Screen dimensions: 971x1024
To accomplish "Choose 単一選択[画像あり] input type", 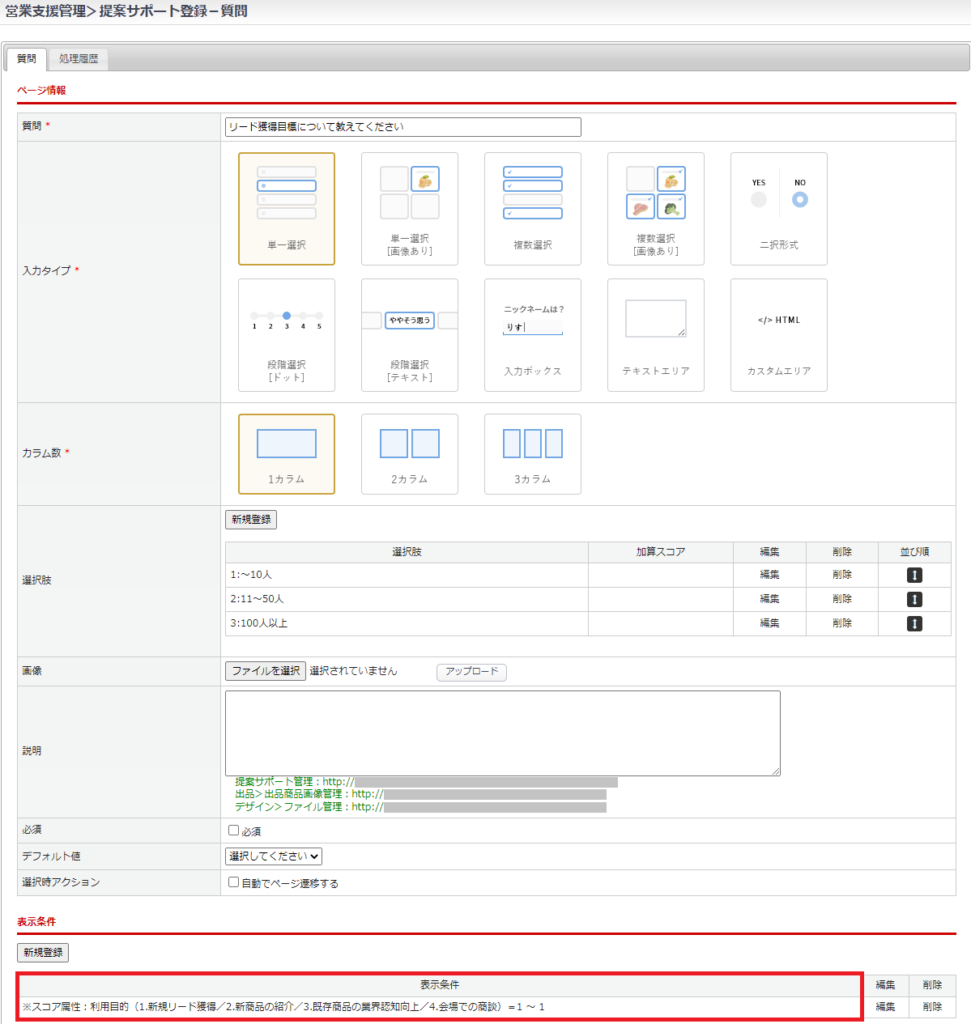I will [409, 208].
